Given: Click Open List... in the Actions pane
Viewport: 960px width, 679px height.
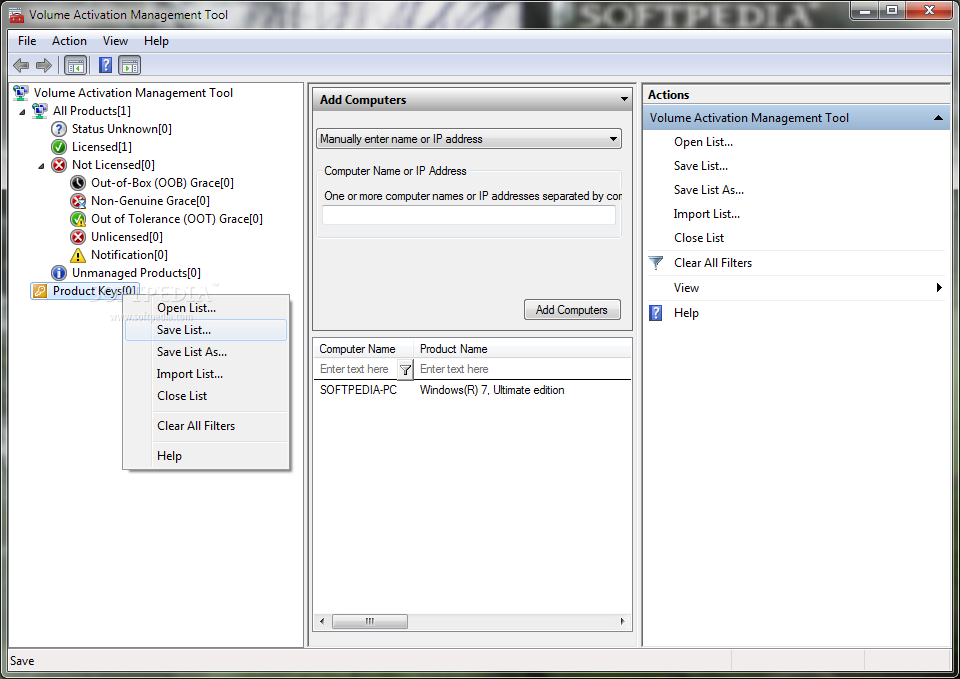Looking at the screenshot, I should 703,142.
